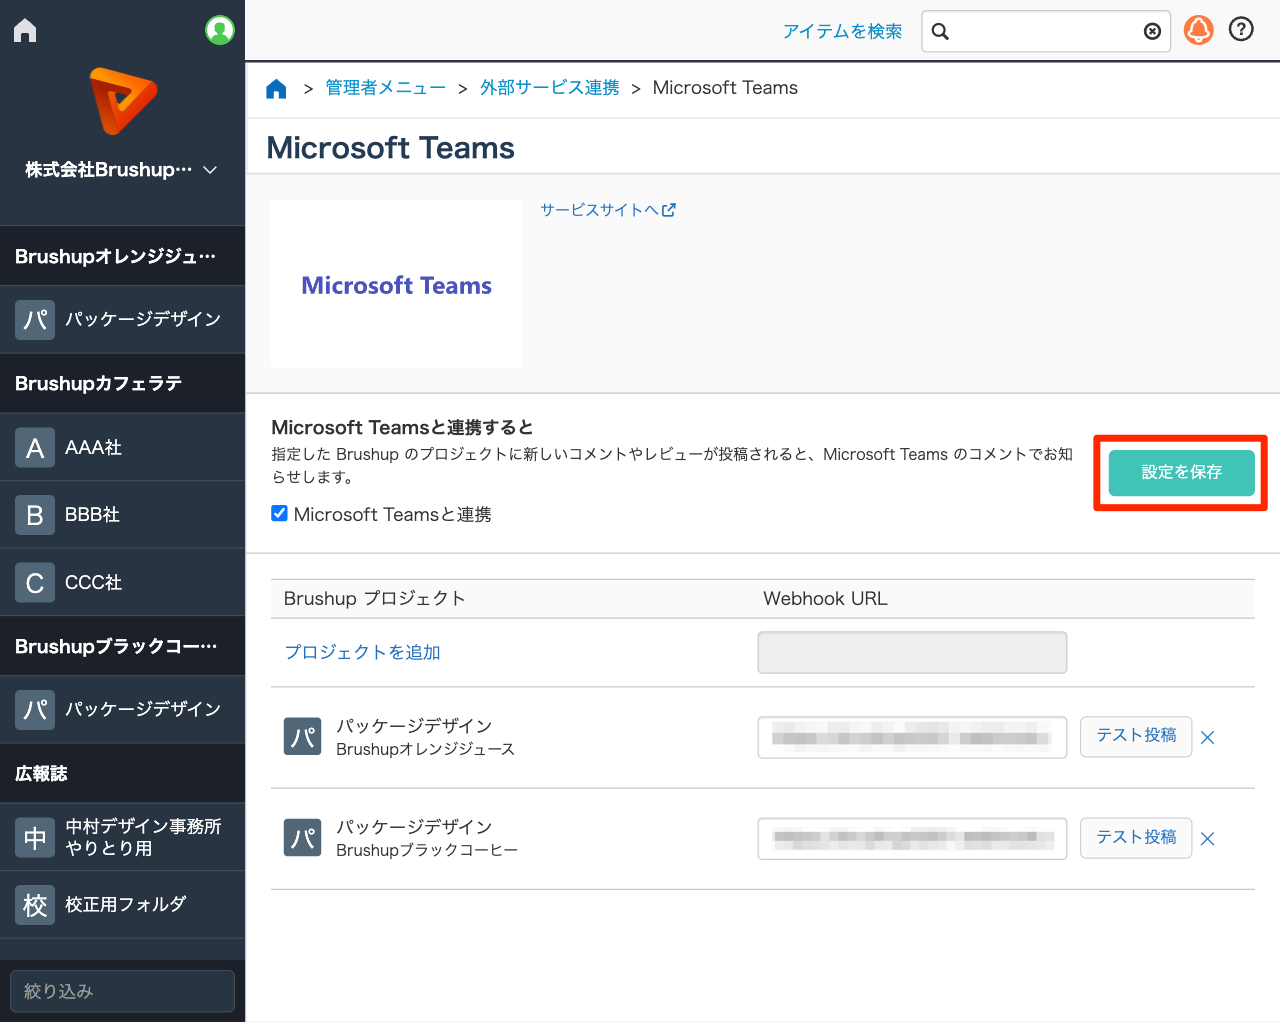Click パ icon in Brushupオレンジジュース table row
The height and width of the screenshot is (1022, 1280).
click(x=303, y=737)
